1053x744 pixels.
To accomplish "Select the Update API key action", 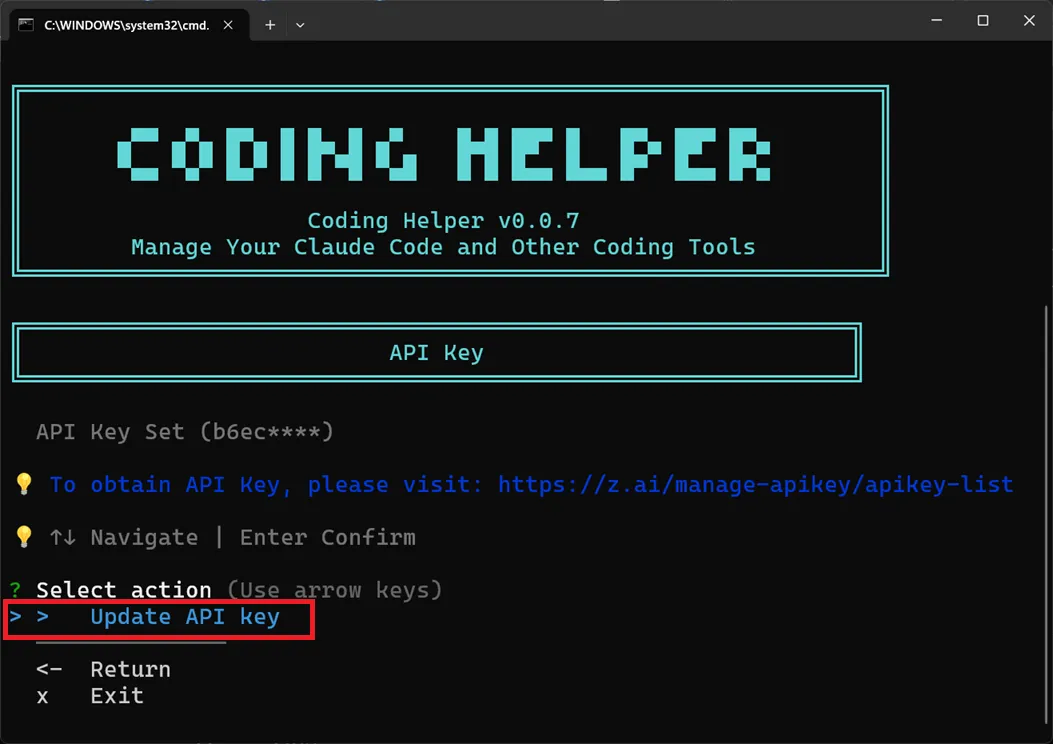I will [x=184, y=617].
